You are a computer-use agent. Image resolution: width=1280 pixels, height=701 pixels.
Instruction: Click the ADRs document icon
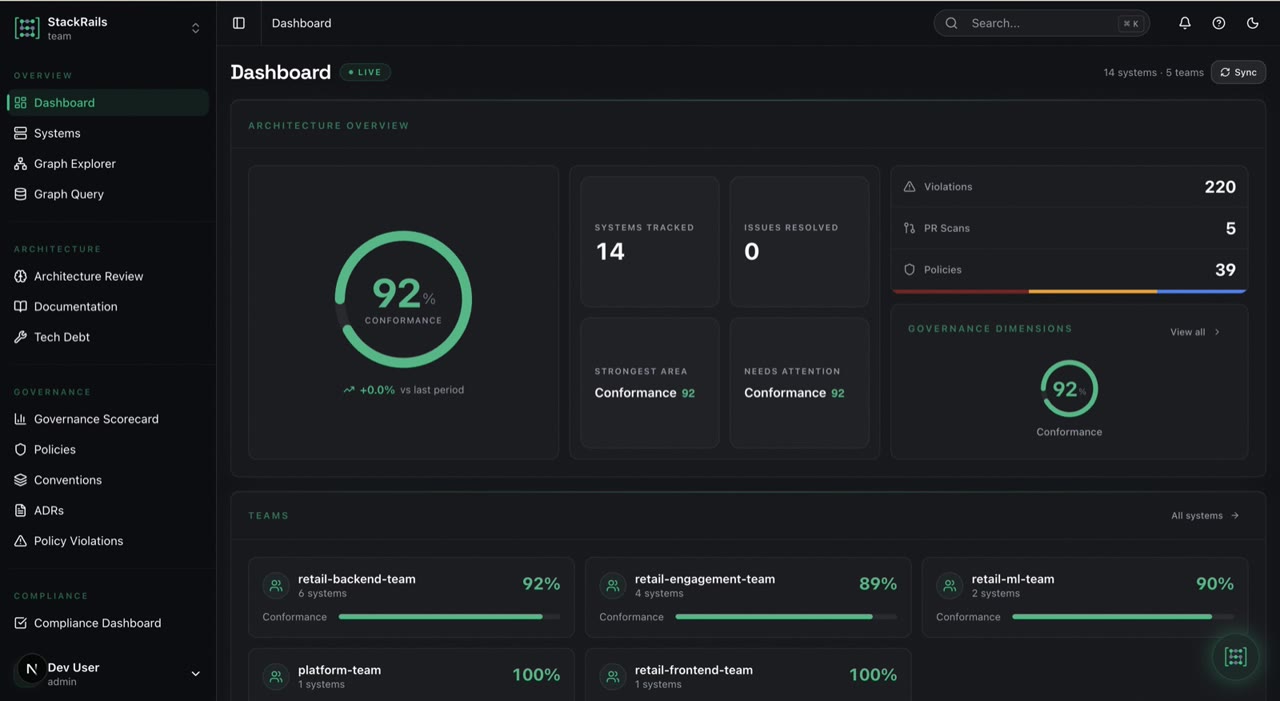point(20,511)
